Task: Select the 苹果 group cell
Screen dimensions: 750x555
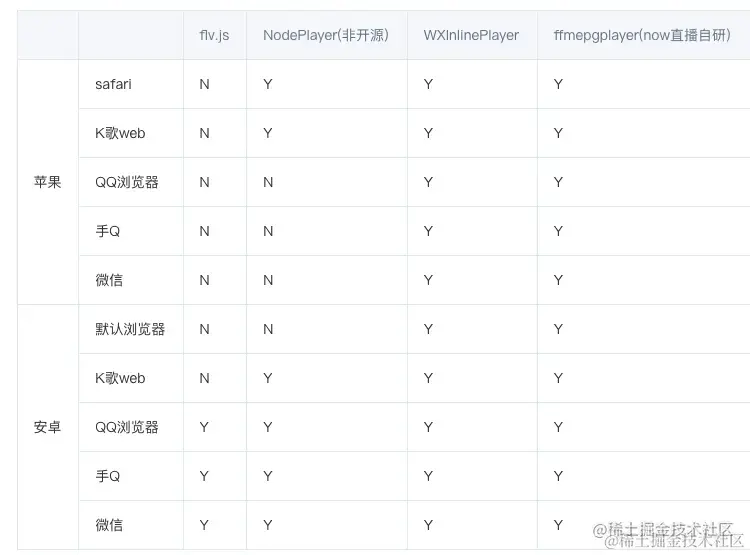Action: point(47,182)
